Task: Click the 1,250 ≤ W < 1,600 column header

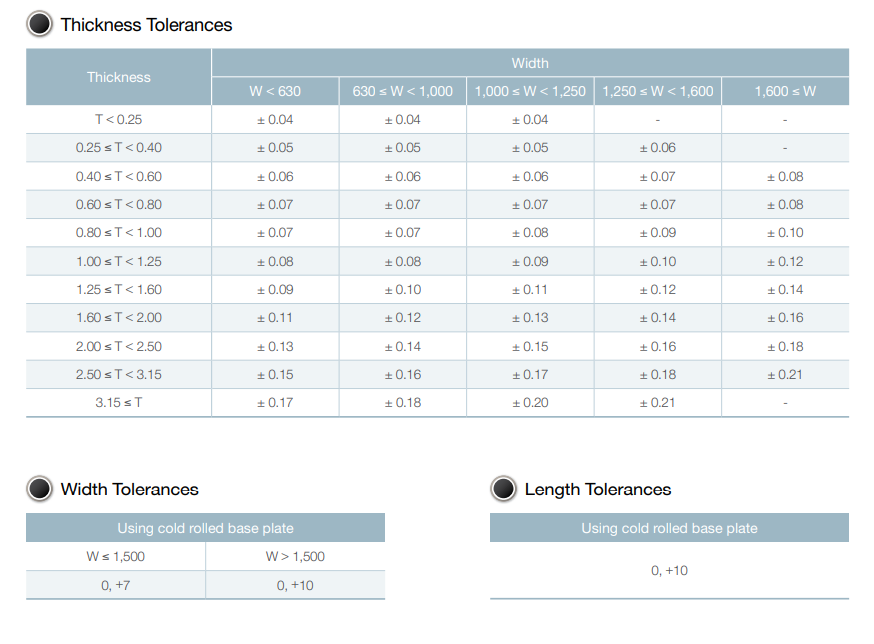Action: [658, 91]
